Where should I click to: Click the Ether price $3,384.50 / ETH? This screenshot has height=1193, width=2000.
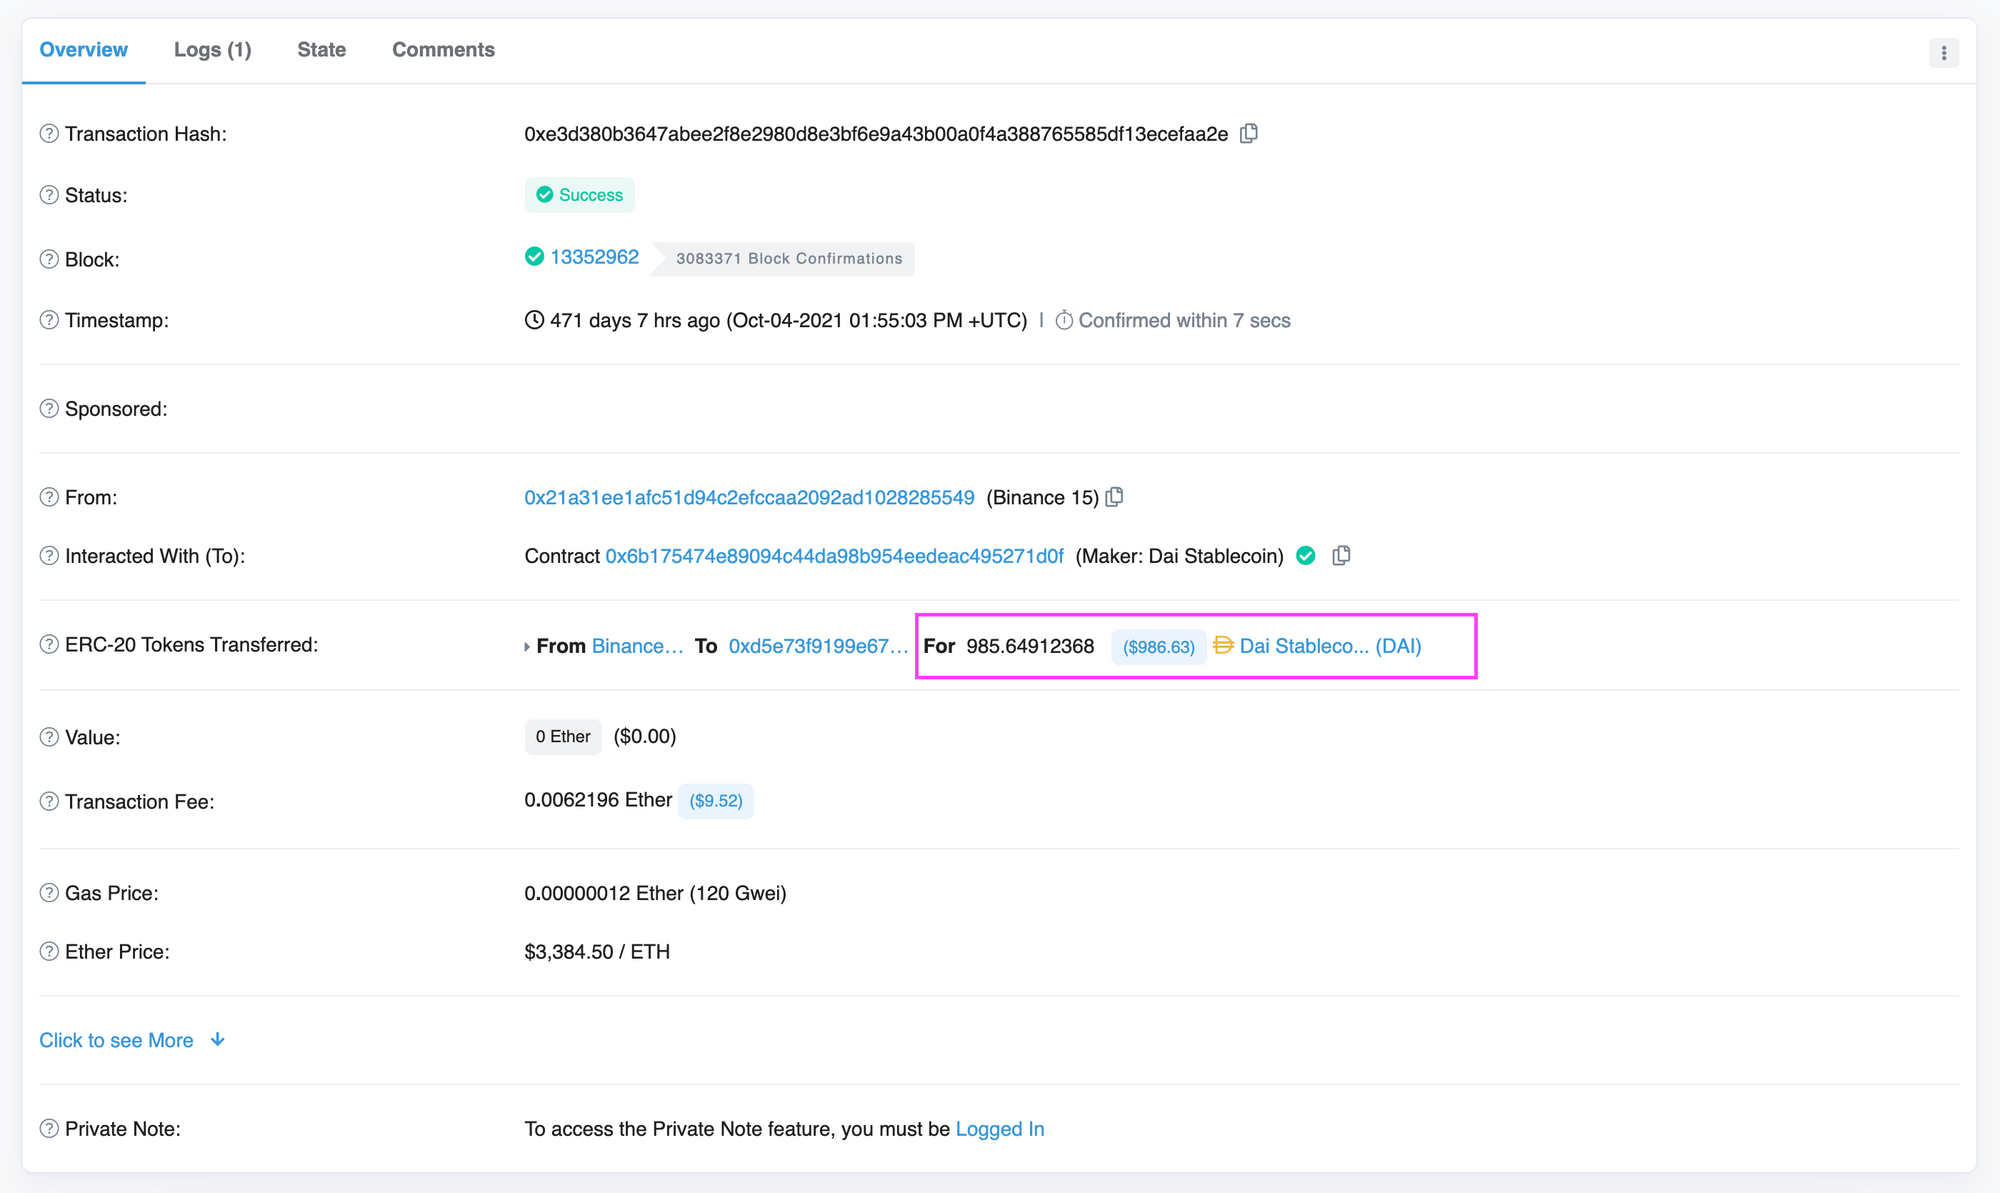pyautogui.click(x=597, y=952)
